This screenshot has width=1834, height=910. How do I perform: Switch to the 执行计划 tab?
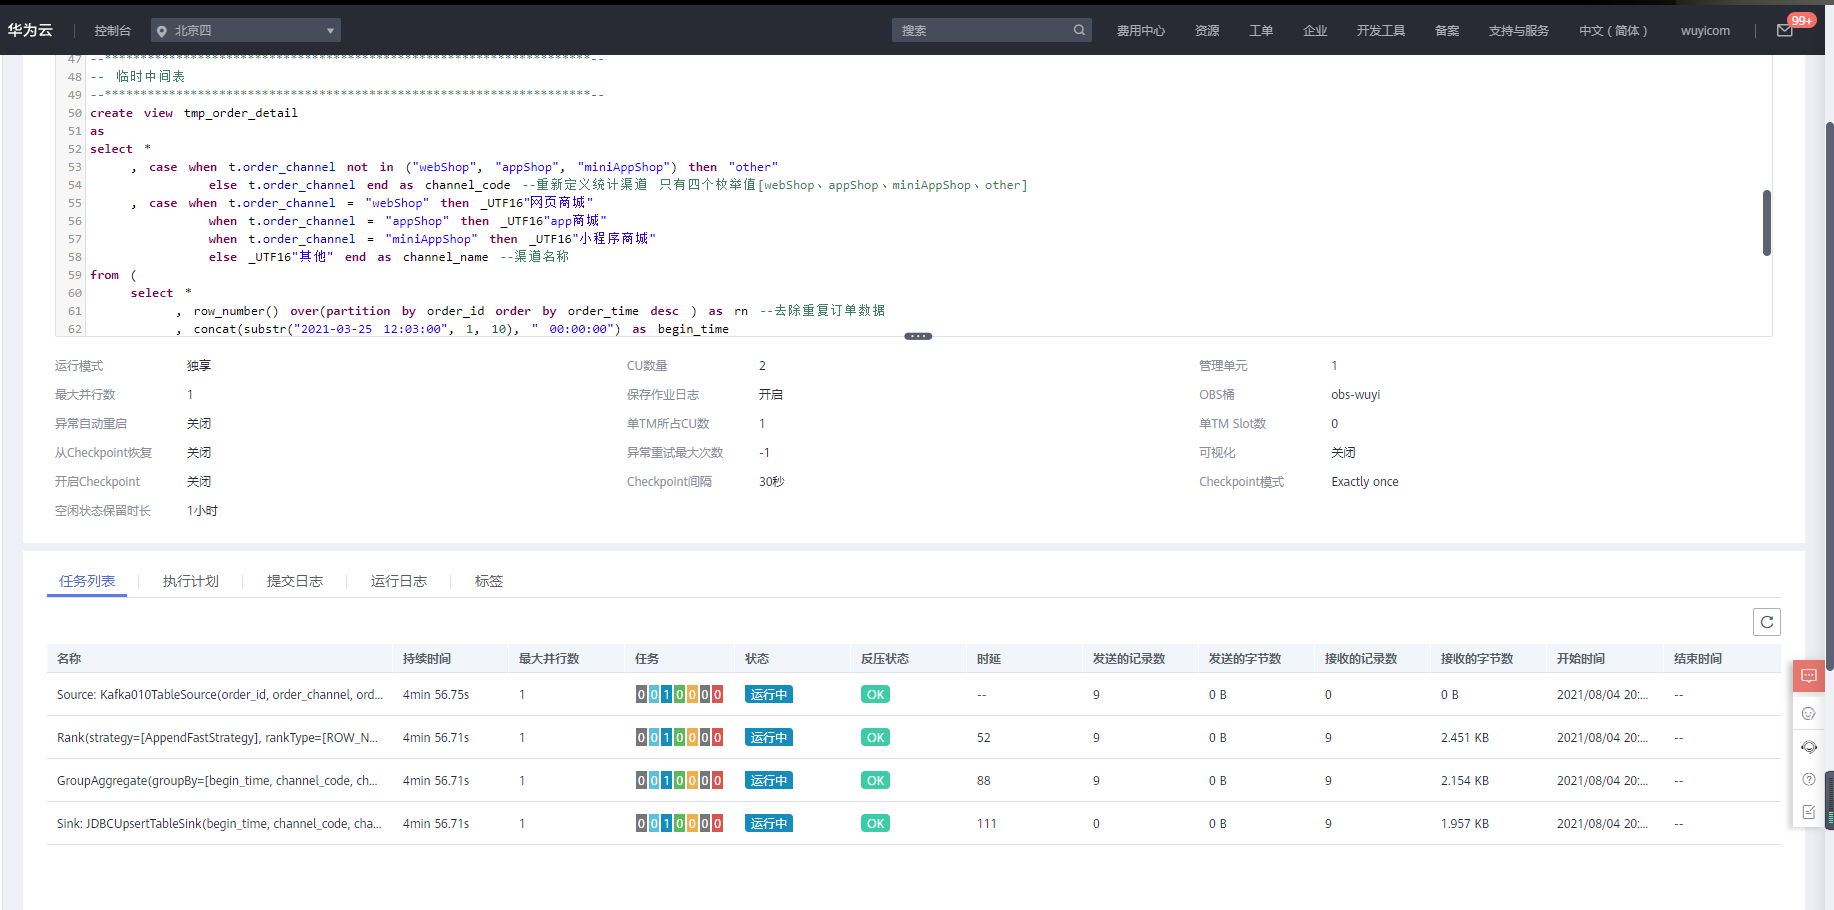(190, 581)
